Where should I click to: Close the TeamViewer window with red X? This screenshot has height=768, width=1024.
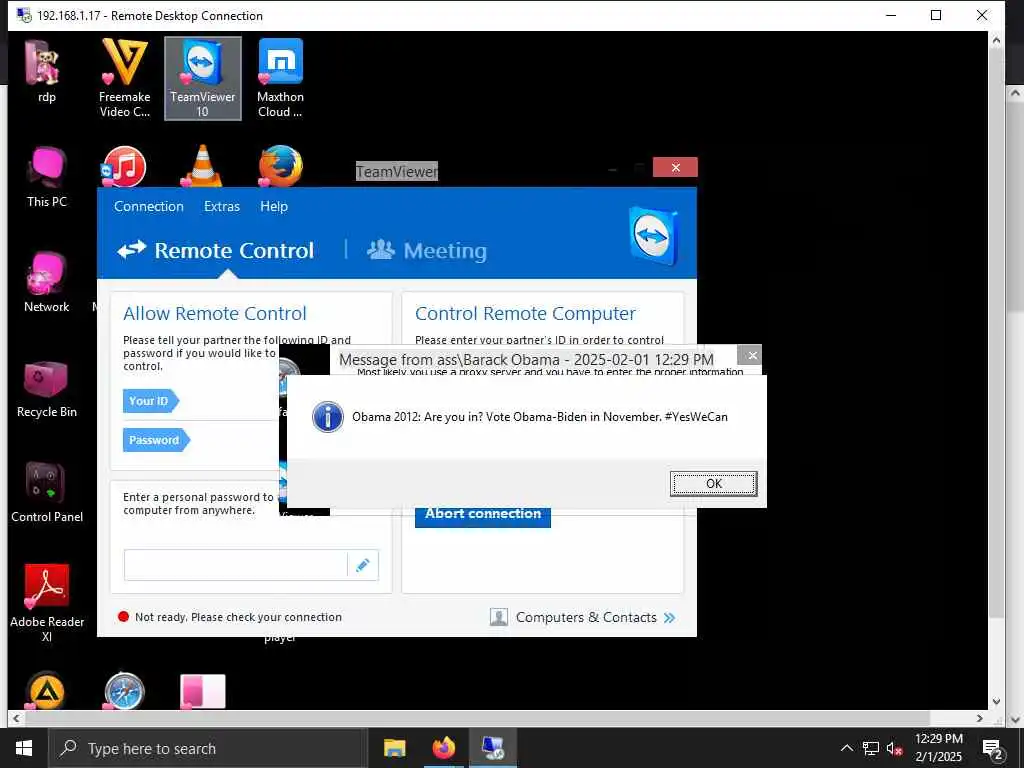click(675, 168)
